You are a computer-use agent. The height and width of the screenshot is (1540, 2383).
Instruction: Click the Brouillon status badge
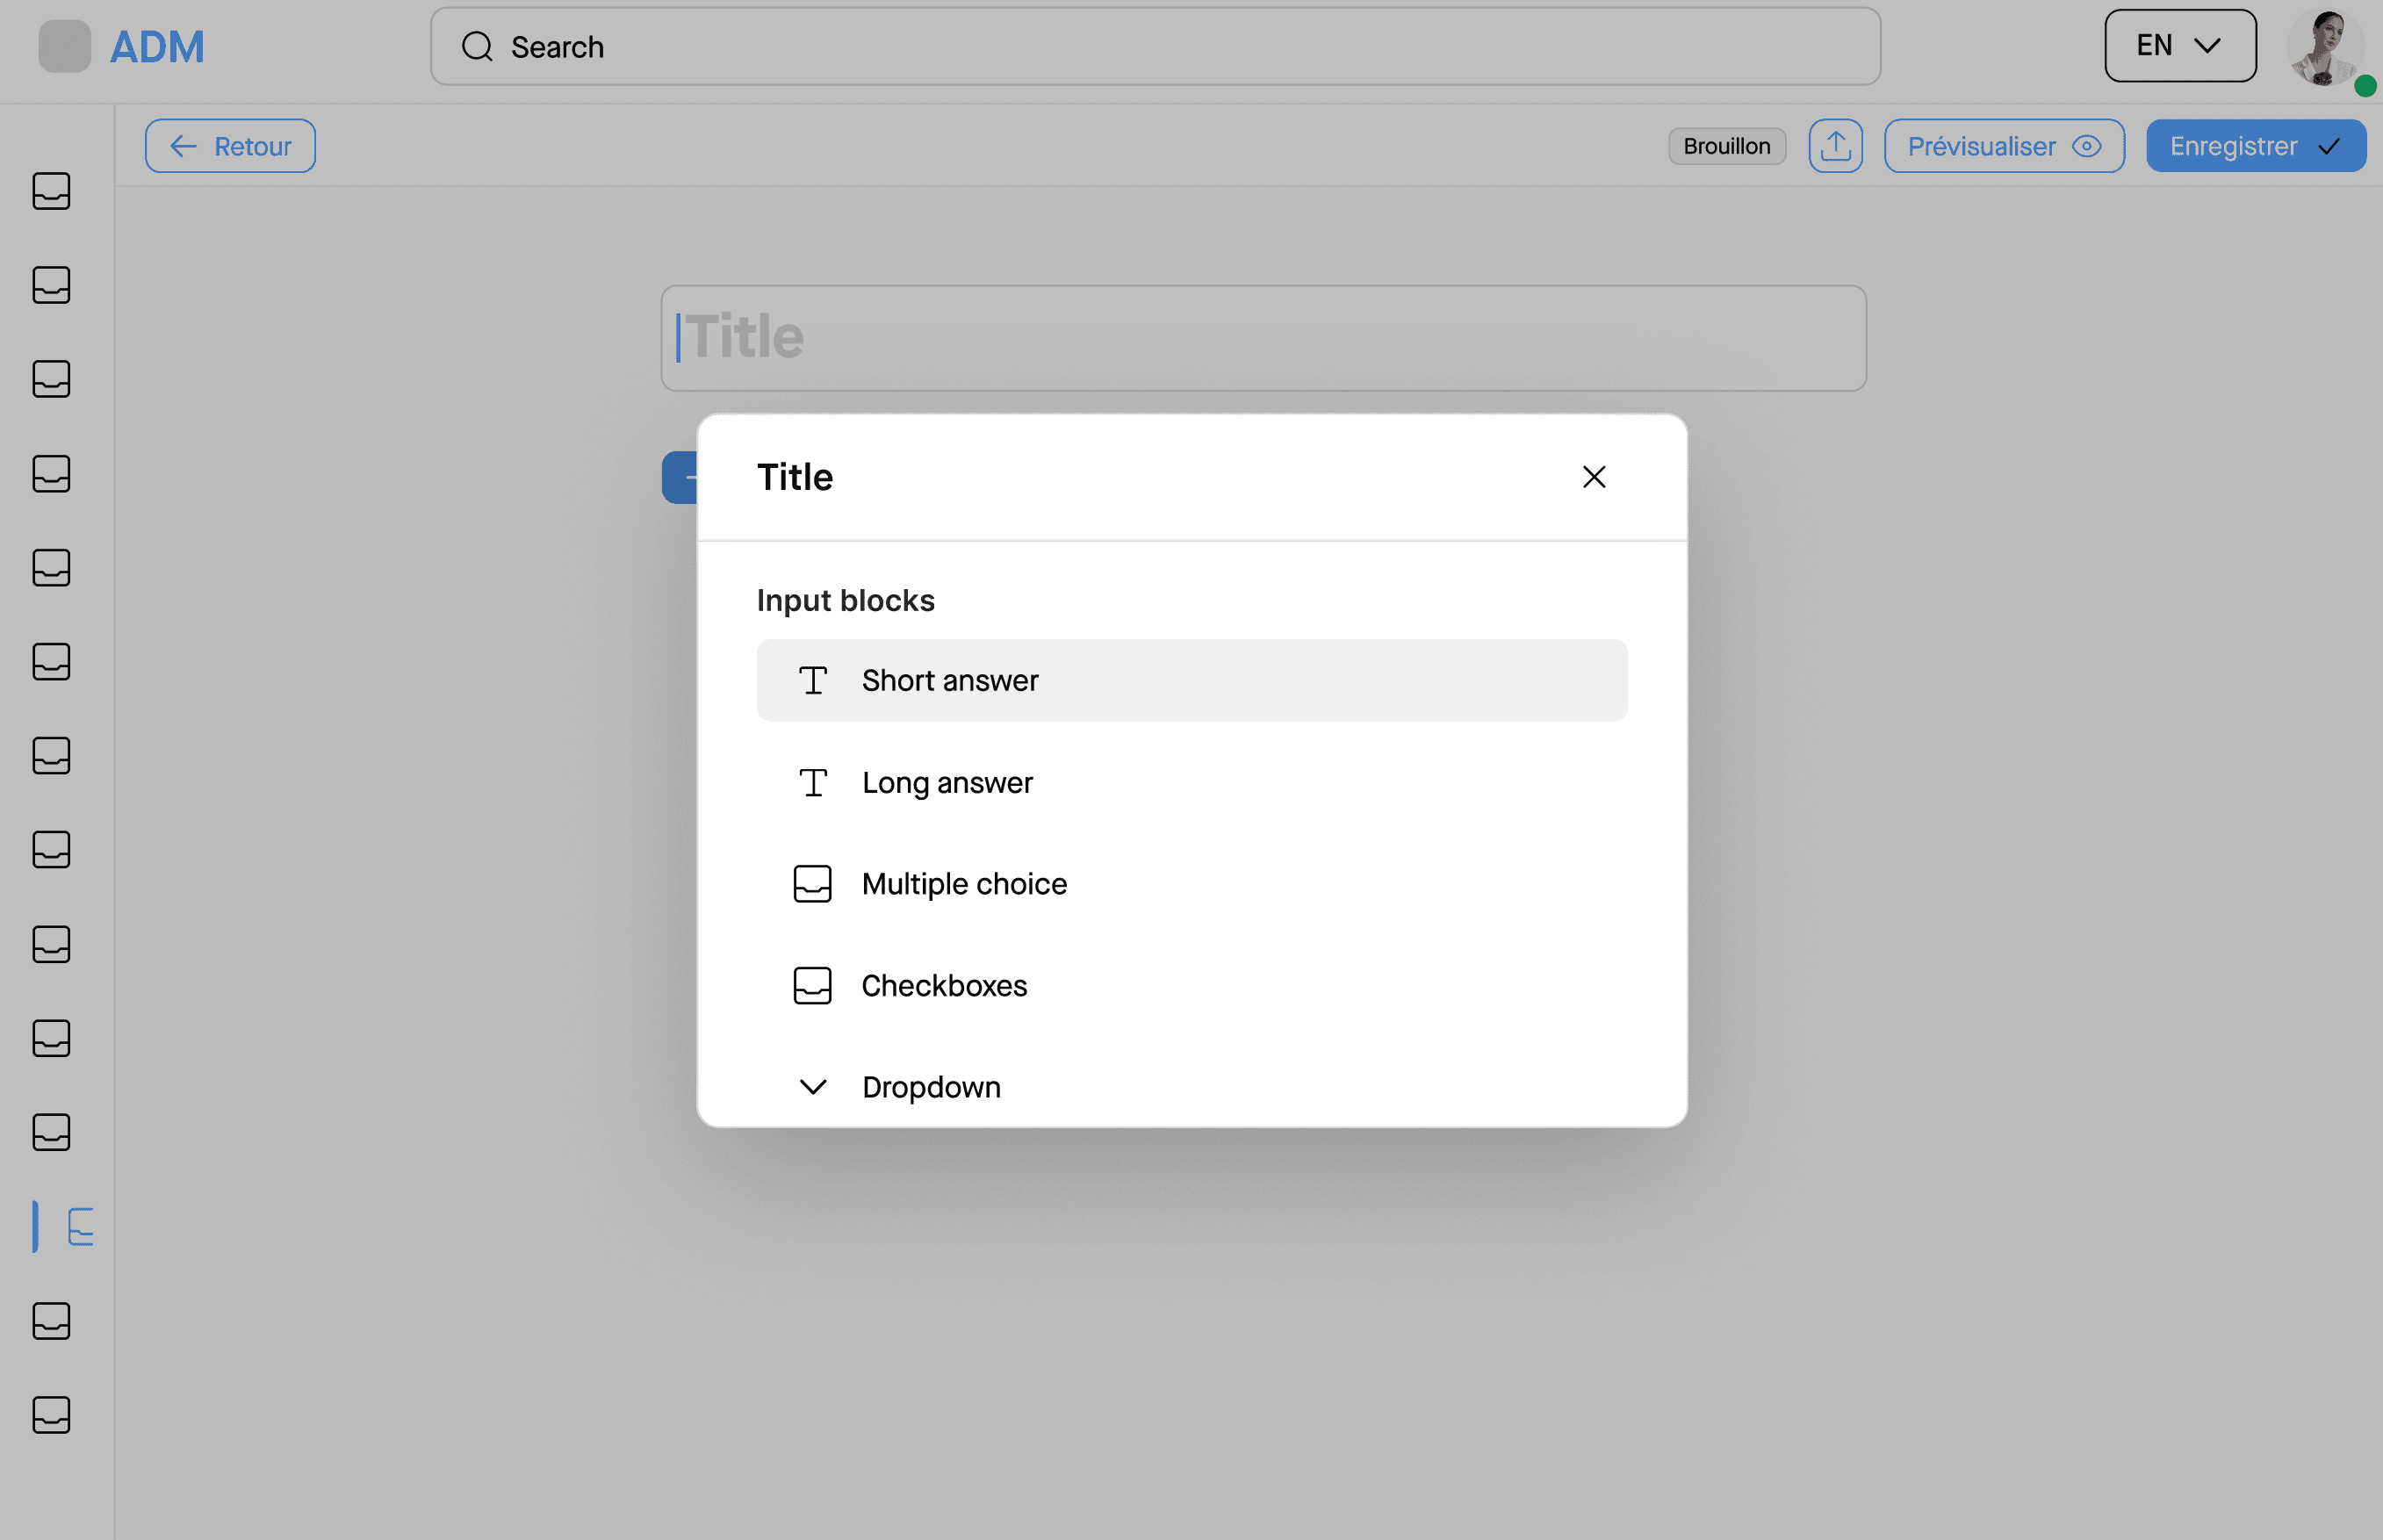tap(1727, 146)
